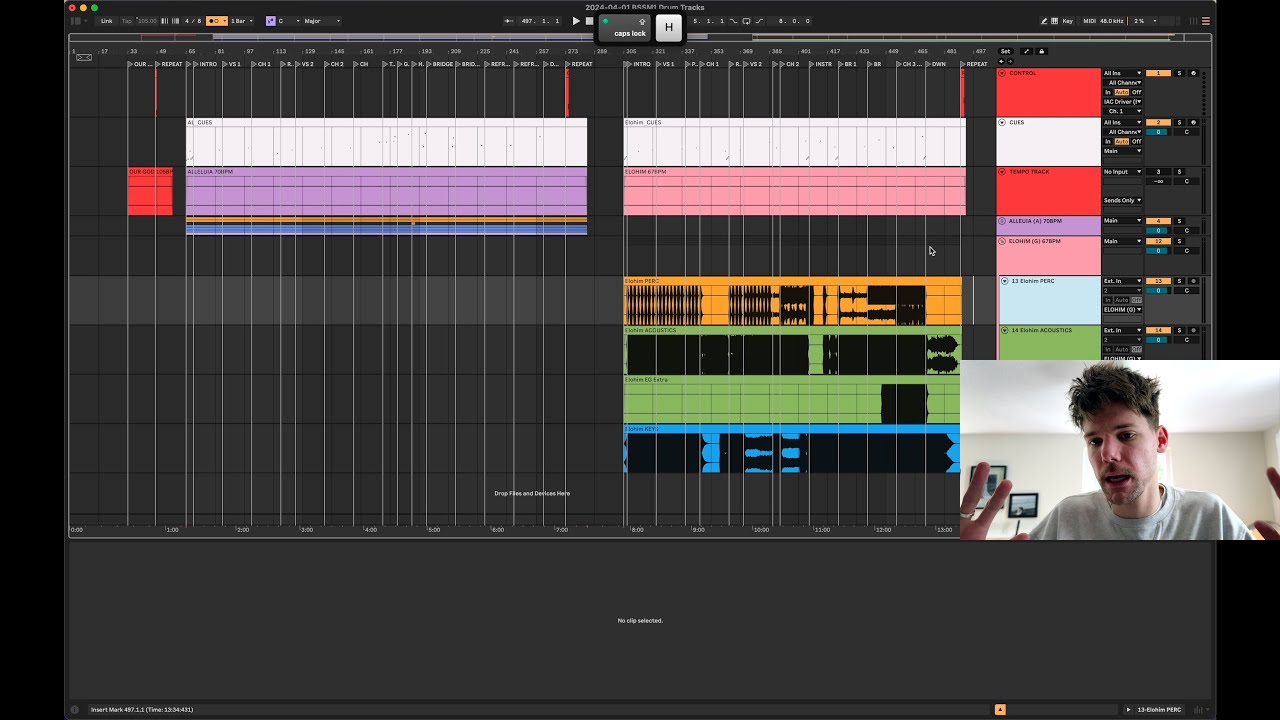
Task: Fold the 13 Elohim PERC track
Action: click(x=1005, y=281)
